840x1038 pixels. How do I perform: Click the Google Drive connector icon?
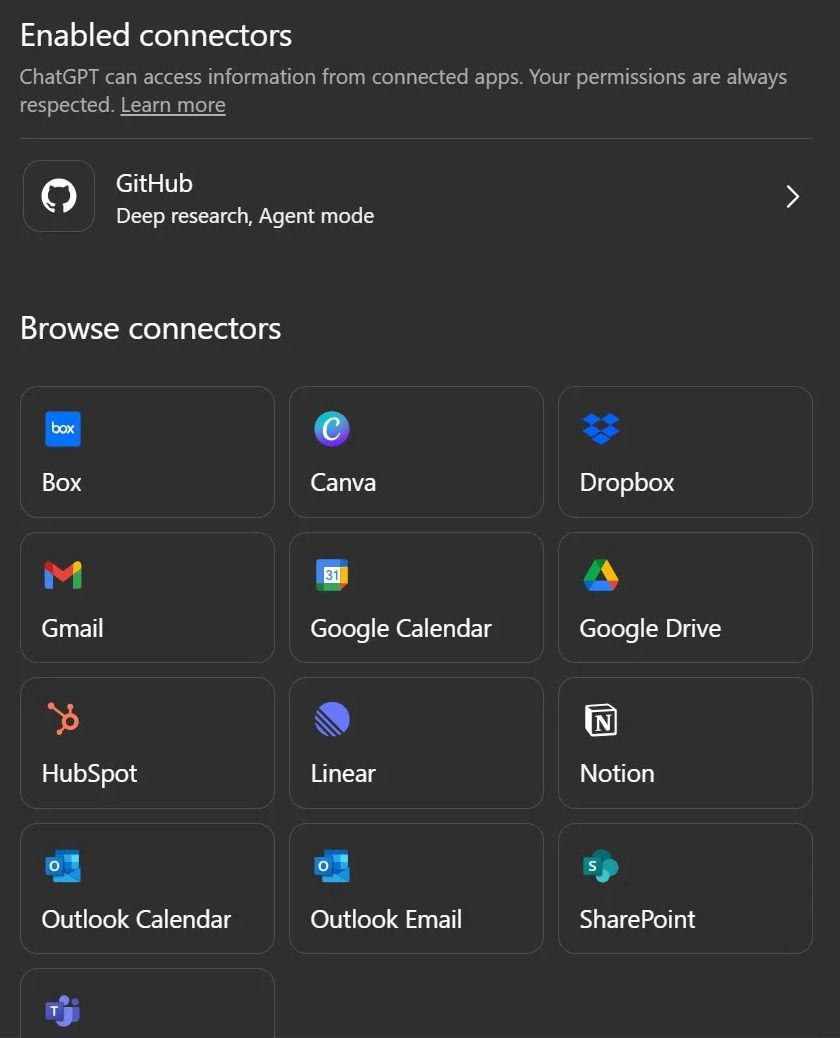(x=600, y=574)
